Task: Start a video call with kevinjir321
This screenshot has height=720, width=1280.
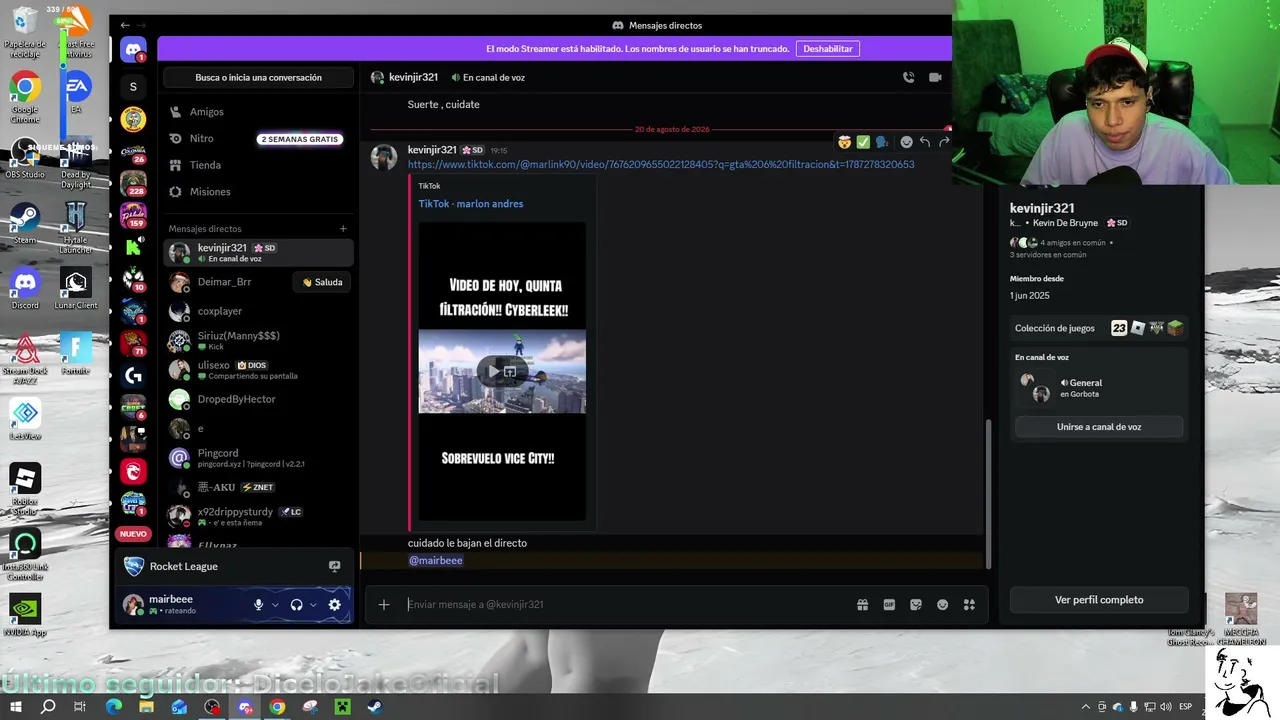Action: tap(935, 77)
